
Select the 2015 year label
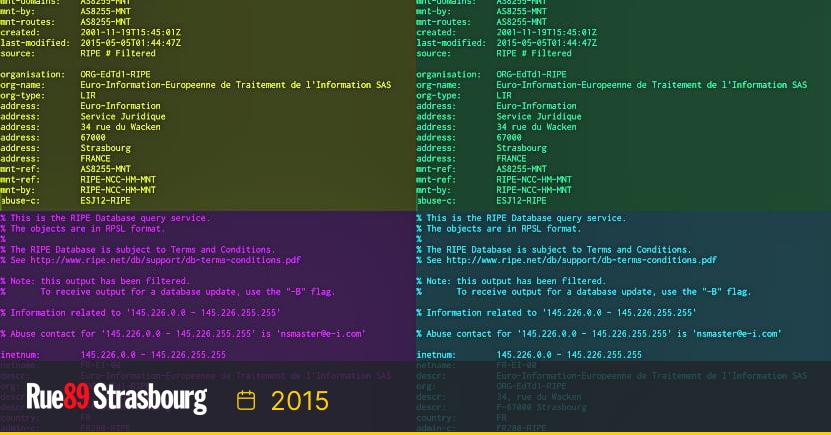(299, 401)
